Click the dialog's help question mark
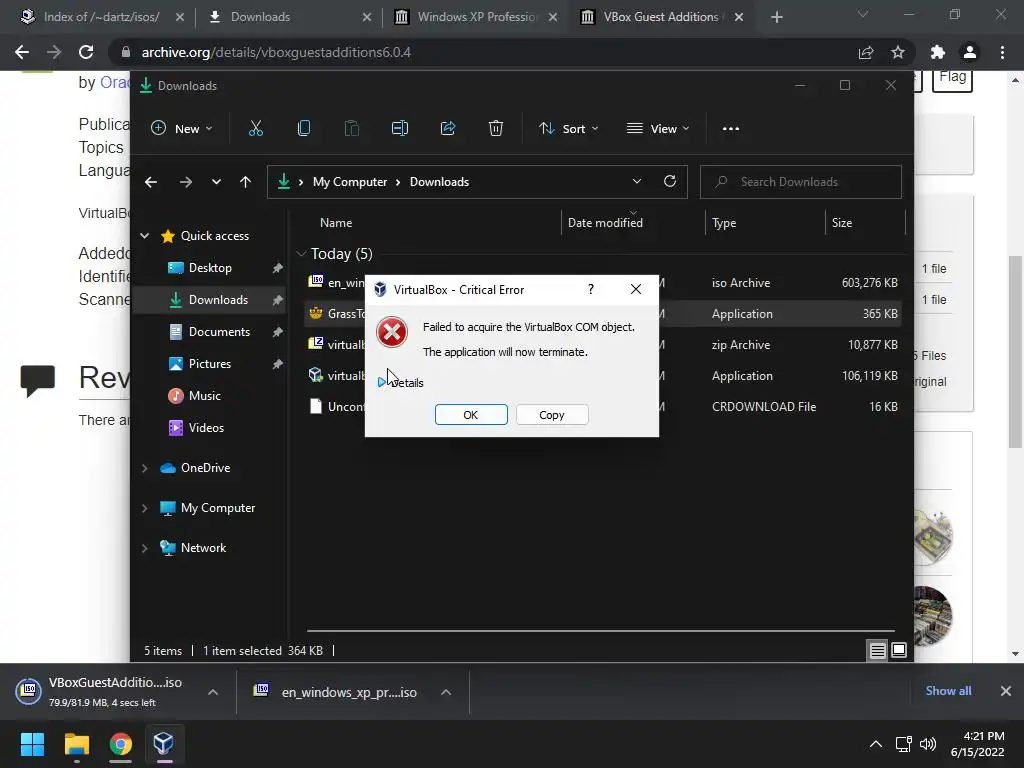This screenshot has height=768, width=1024. click(x=591, y=289)
